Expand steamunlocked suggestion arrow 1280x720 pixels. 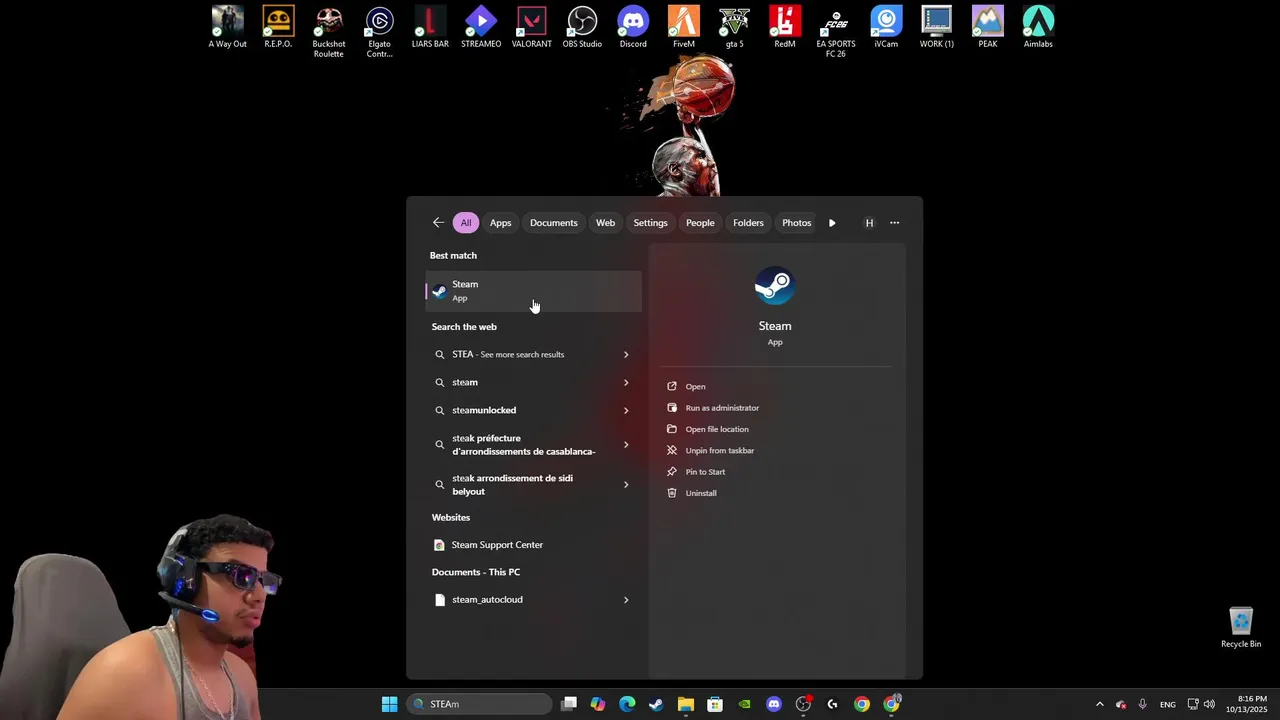coord(626,411)
